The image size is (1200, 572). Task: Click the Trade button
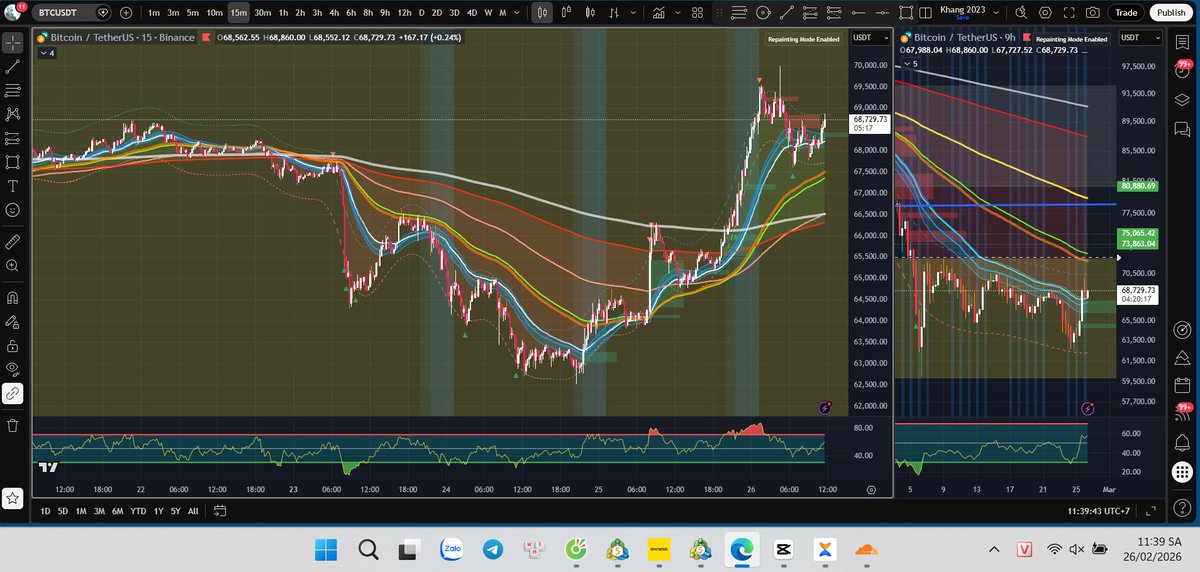click(x=1127, y=13)
